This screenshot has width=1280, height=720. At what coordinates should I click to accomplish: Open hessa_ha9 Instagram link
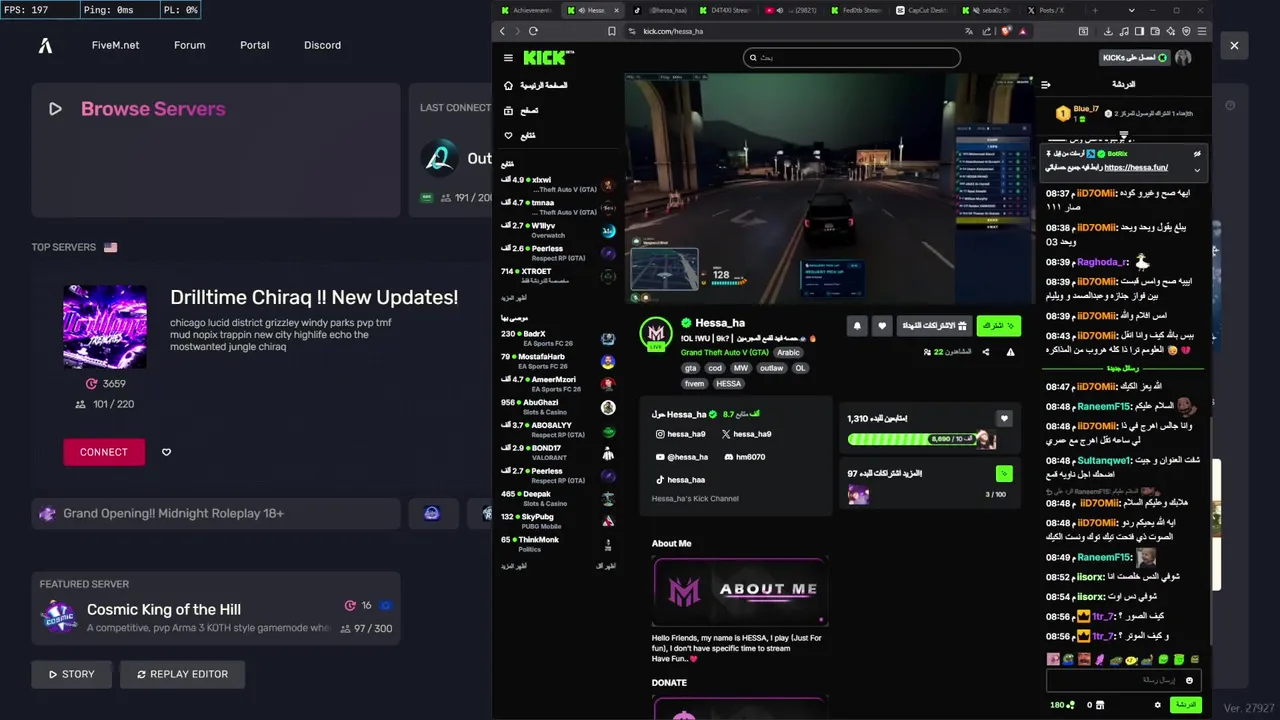(x=680, y=434)
